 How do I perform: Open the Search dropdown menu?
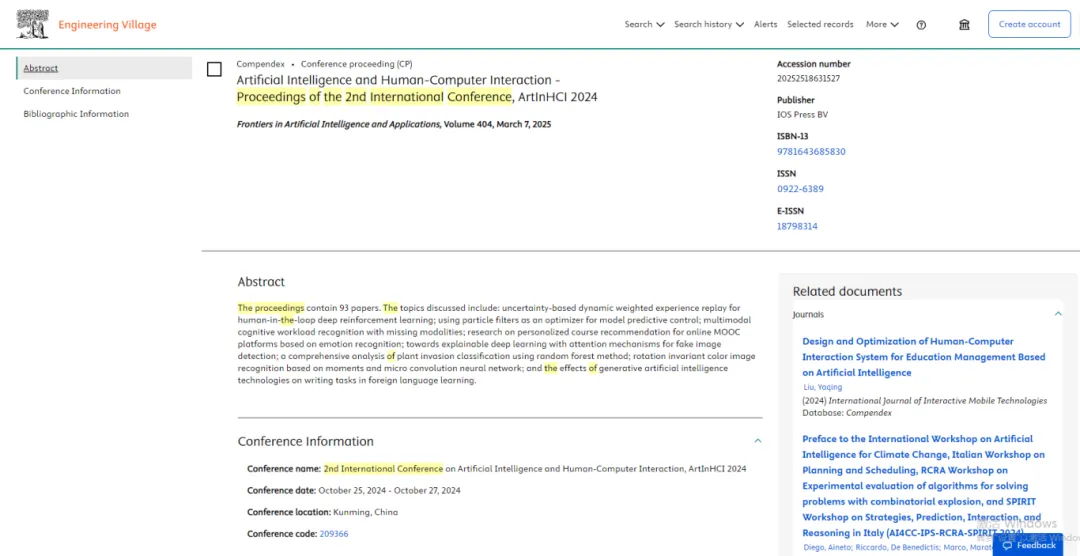point(644,25)
